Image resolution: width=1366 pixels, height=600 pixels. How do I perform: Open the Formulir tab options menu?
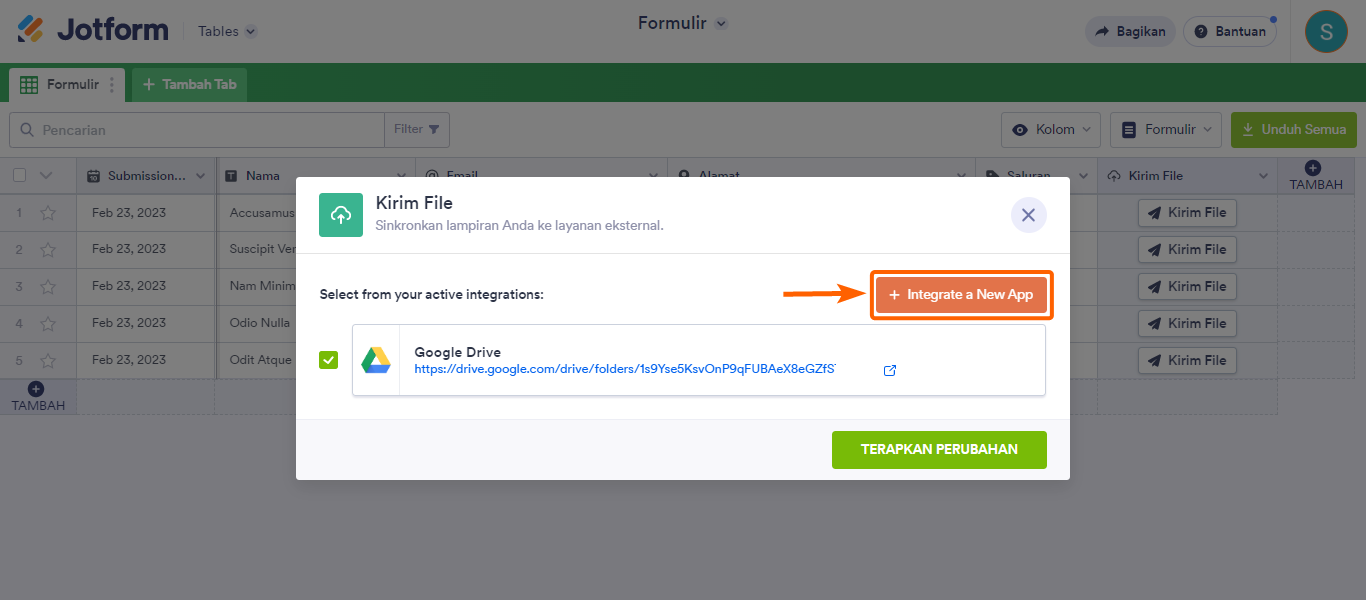point(112,85)
